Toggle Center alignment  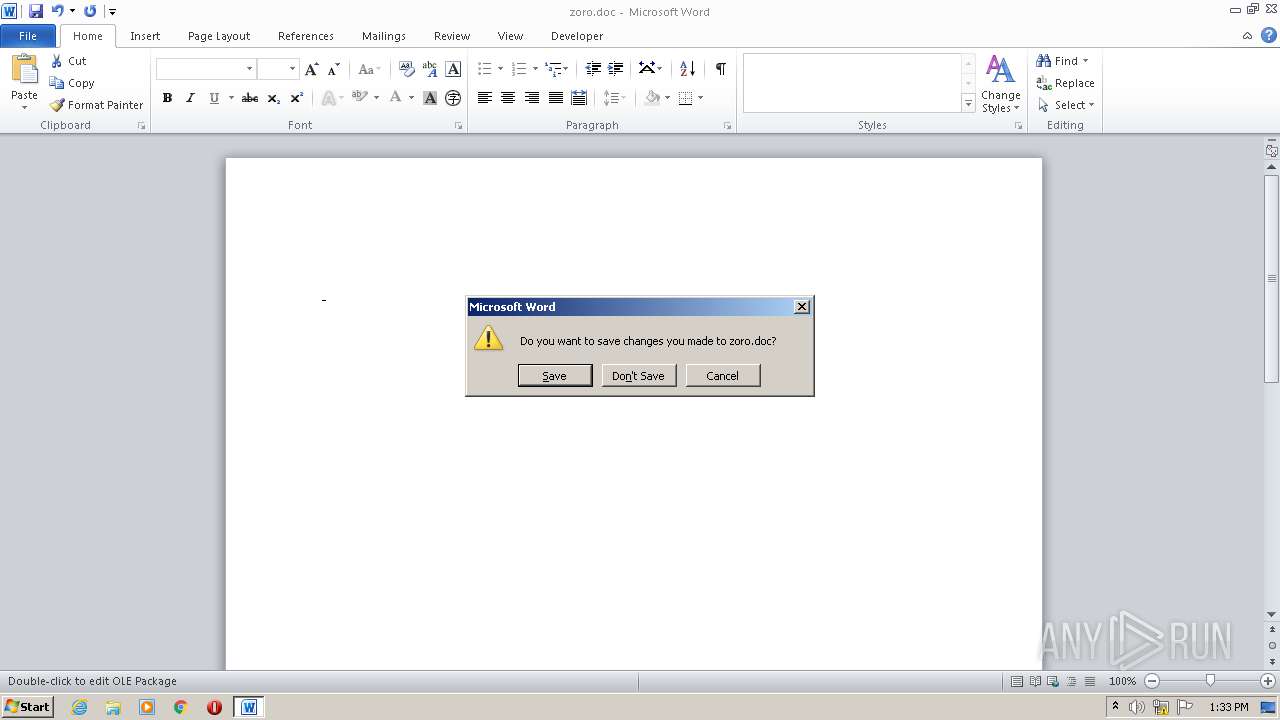508,98
